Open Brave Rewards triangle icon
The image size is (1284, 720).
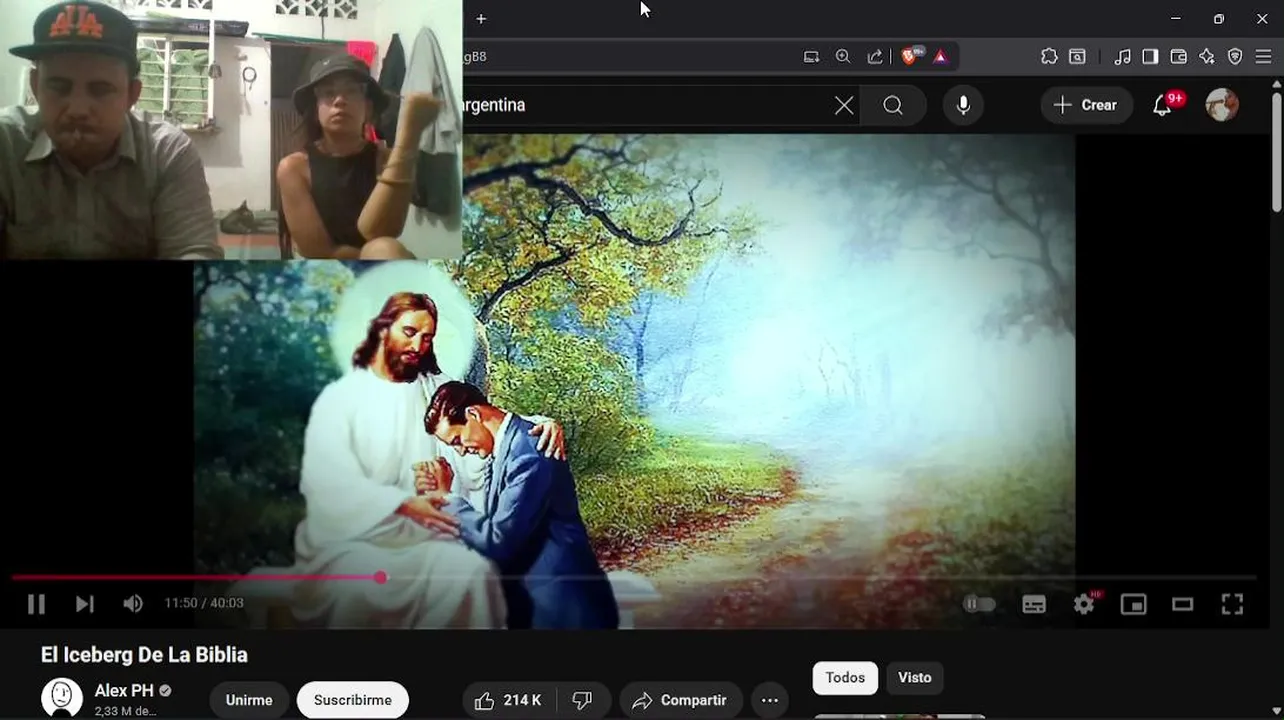[x=940, y=57]
